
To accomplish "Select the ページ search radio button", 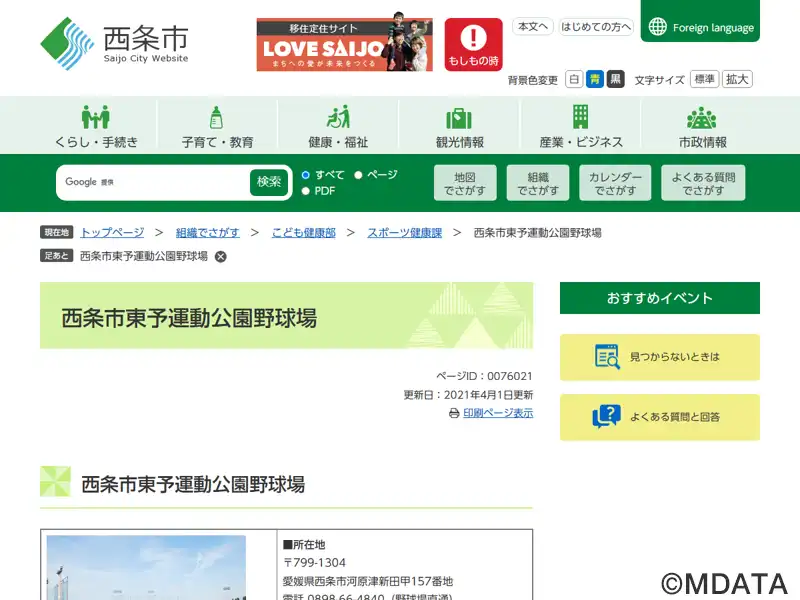I will tap(358, 175).
